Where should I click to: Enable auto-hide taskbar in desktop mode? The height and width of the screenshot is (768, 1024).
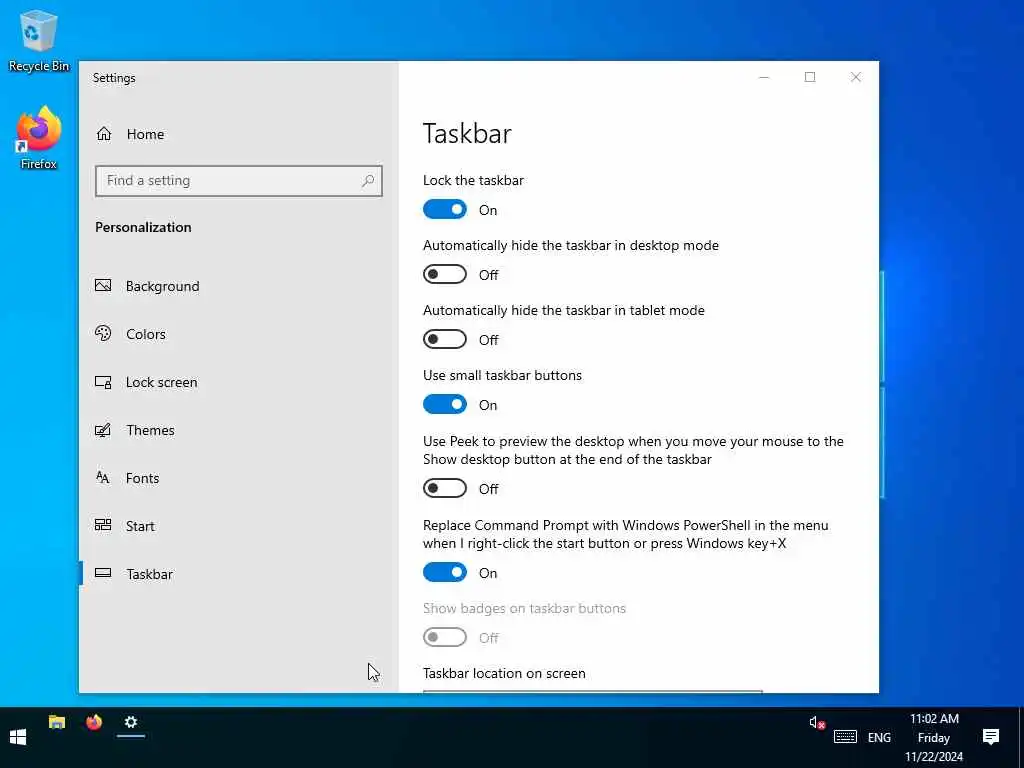(445, 274)
